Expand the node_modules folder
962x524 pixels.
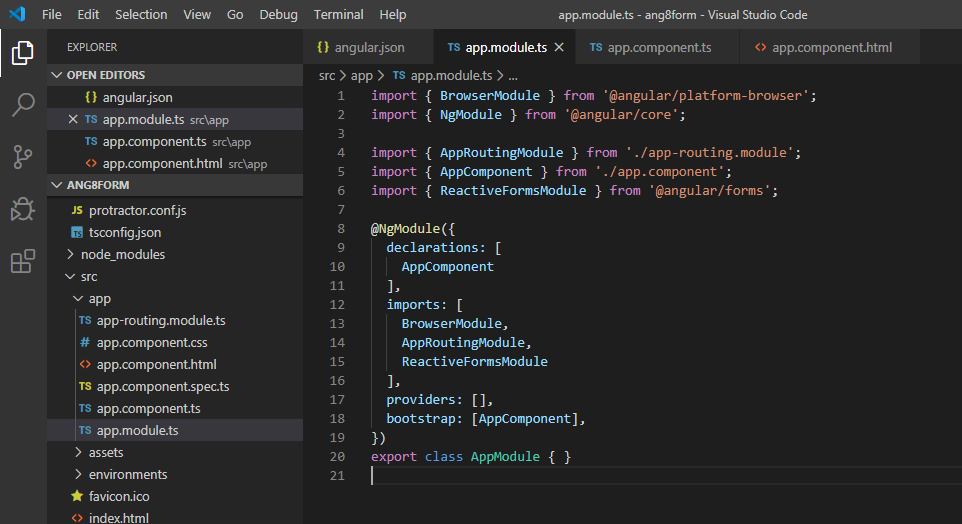[x=122, y=254]
